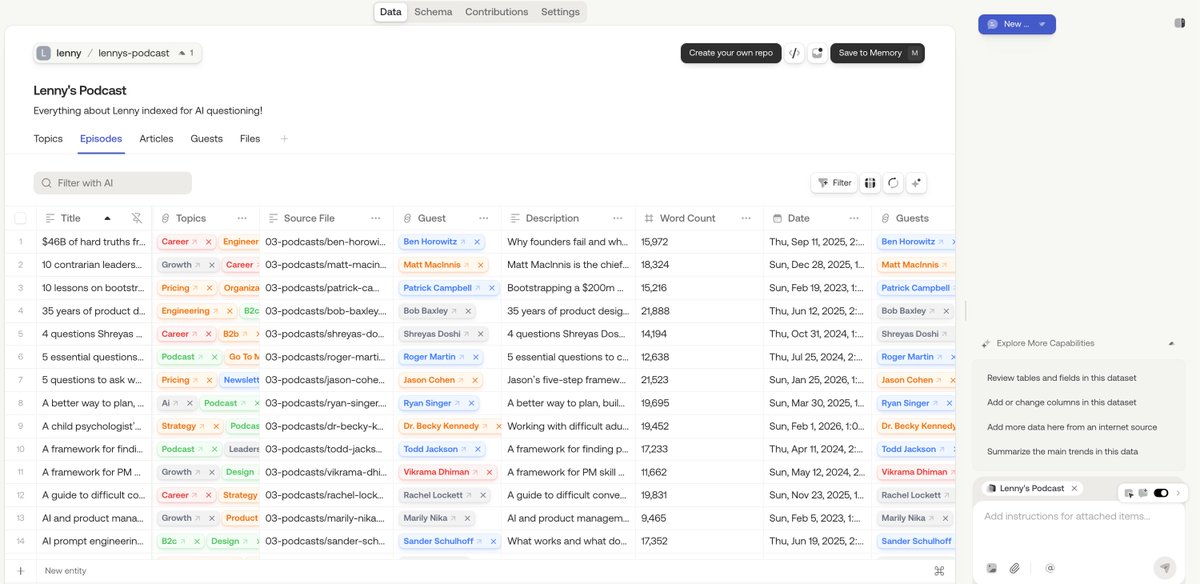Click the unpin icon in Title column header

136,218
